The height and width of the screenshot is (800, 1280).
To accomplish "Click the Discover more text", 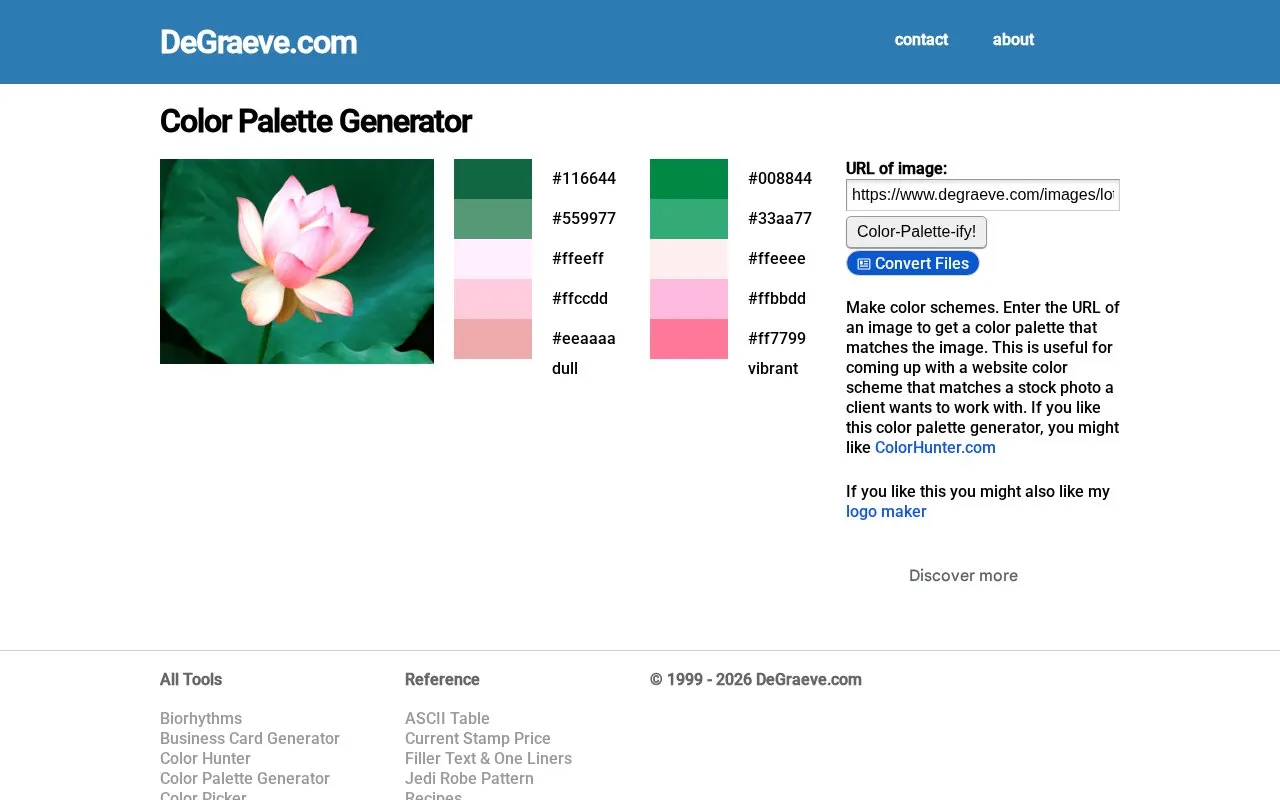I will (x=963, y=576).
